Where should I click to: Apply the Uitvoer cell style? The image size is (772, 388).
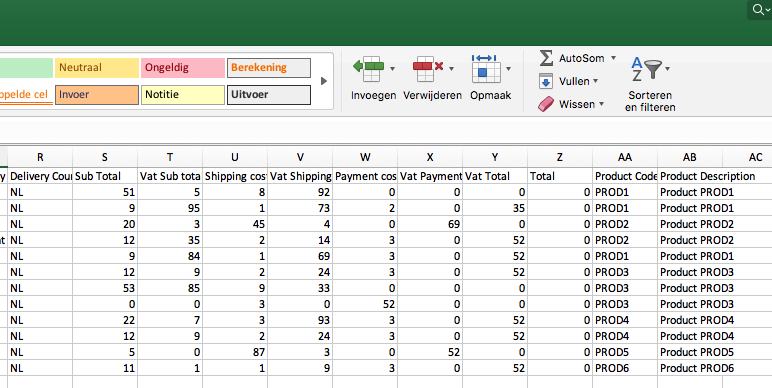[x=269, y=95]
